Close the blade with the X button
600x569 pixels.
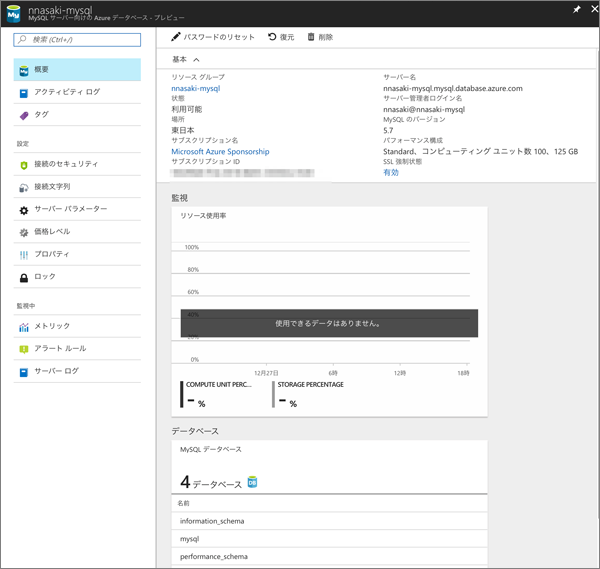click(x=594, y=9)
